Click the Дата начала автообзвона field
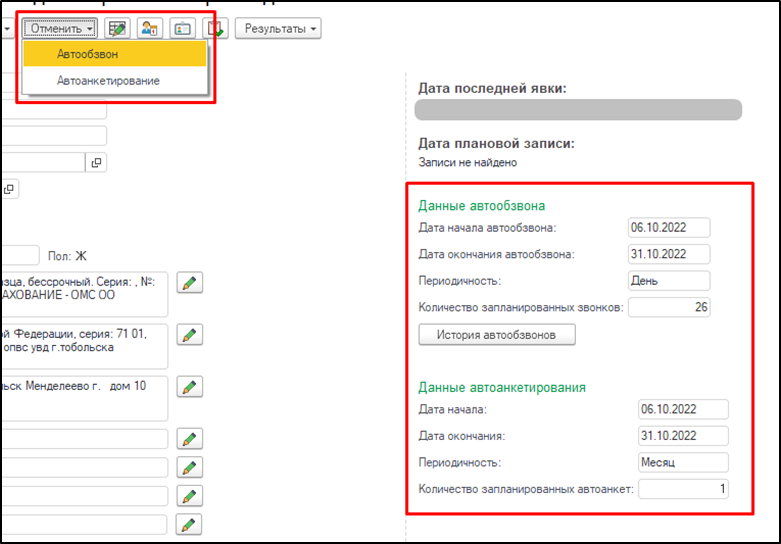Viewport: 781px width, 544px height. coord(669,227)
